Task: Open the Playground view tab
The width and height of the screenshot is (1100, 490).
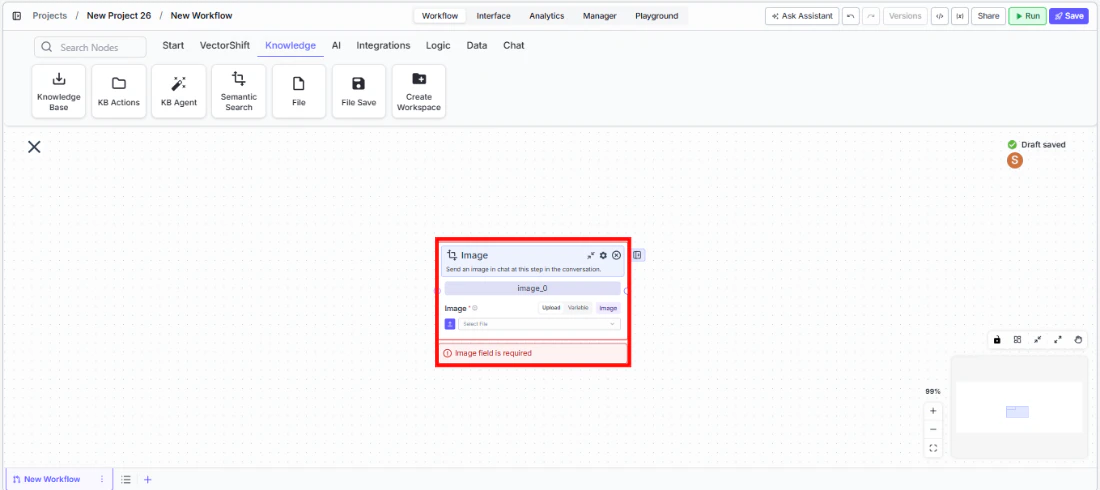Action: point(657,15)
